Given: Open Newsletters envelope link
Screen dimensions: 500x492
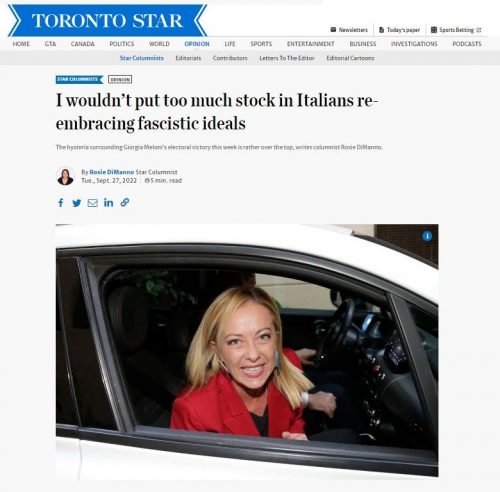Looking at the screenshot, I should (349, 30).
